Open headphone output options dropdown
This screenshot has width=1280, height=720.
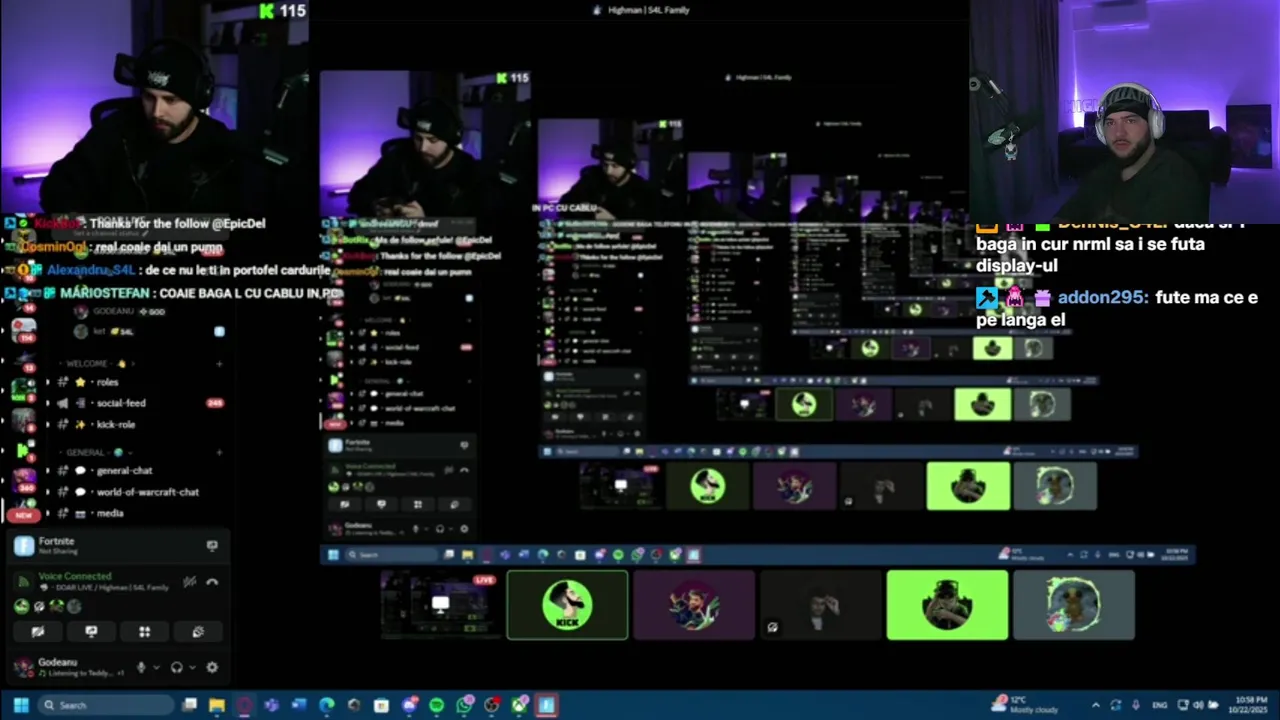[191, 667]
